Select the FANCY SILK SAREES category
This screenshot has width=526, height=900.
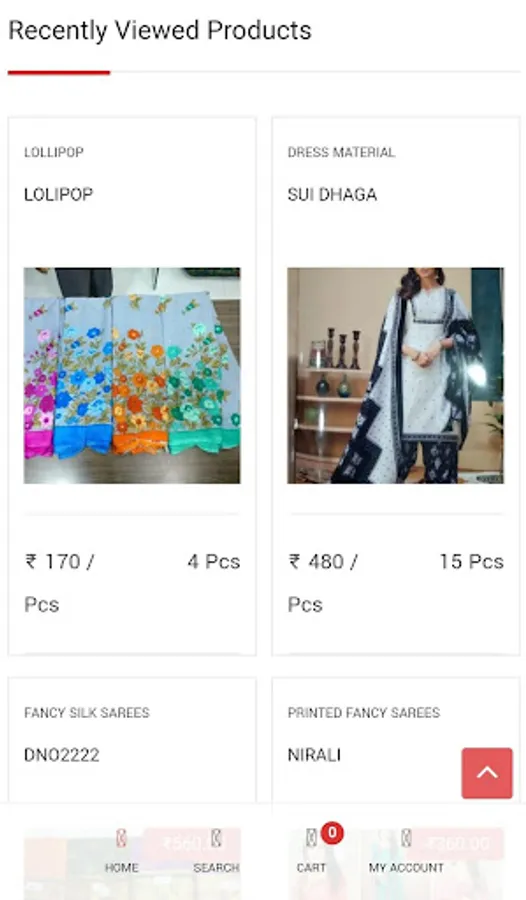(x=87, y=713)
